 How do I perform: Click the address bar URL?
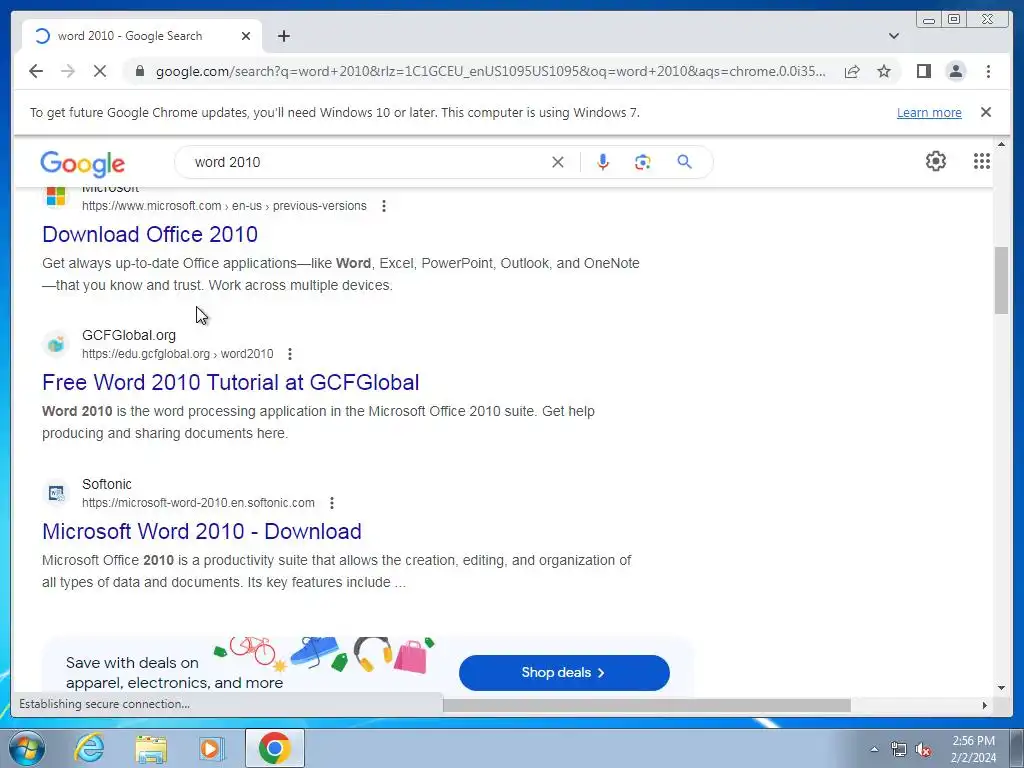[x=490, y=71]
